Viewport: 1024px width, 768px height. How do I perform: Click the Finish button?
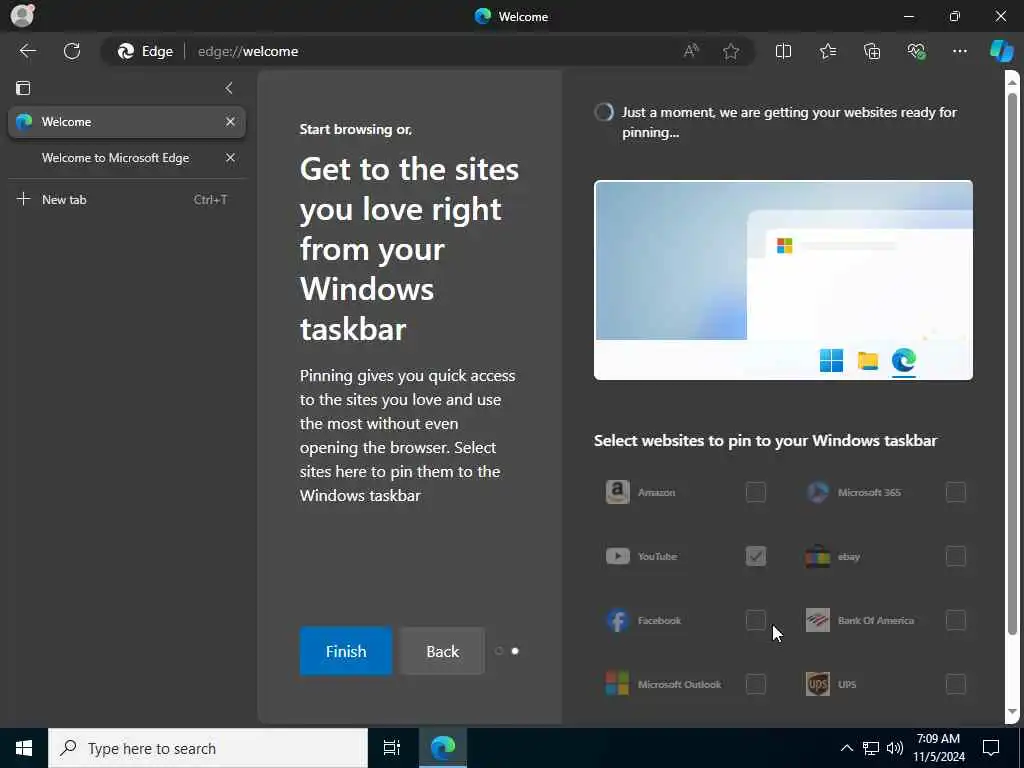pyautogui.click(x=346, y=651)
